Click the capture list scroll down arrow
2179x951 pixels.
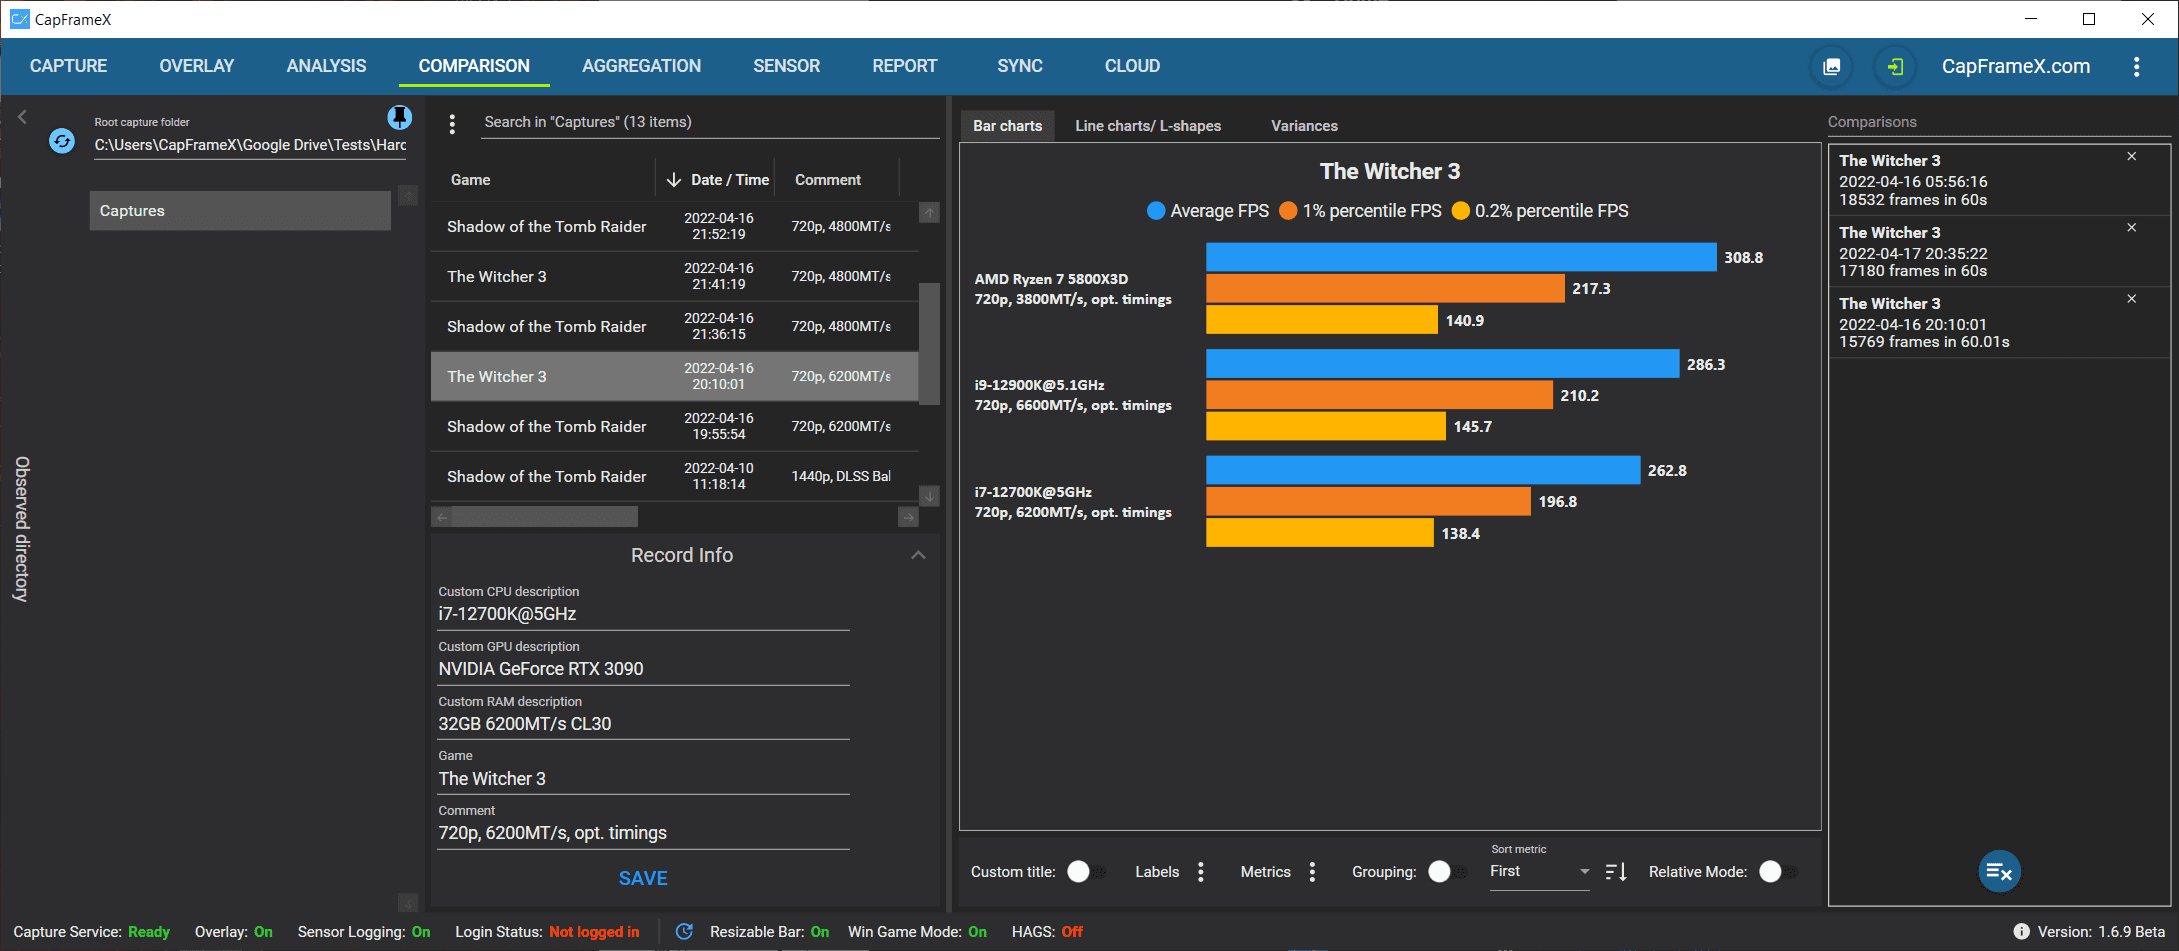tap(929, 496)
